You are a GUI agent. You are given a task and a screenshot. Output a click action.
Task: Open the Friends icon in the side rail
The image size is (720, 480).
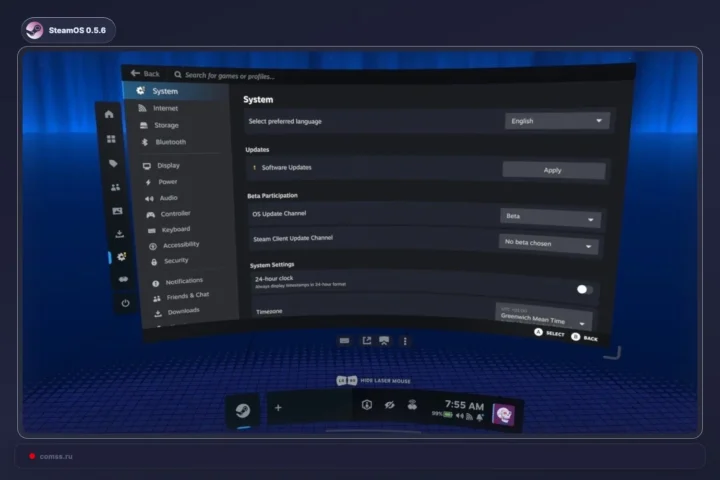[115, 187]
